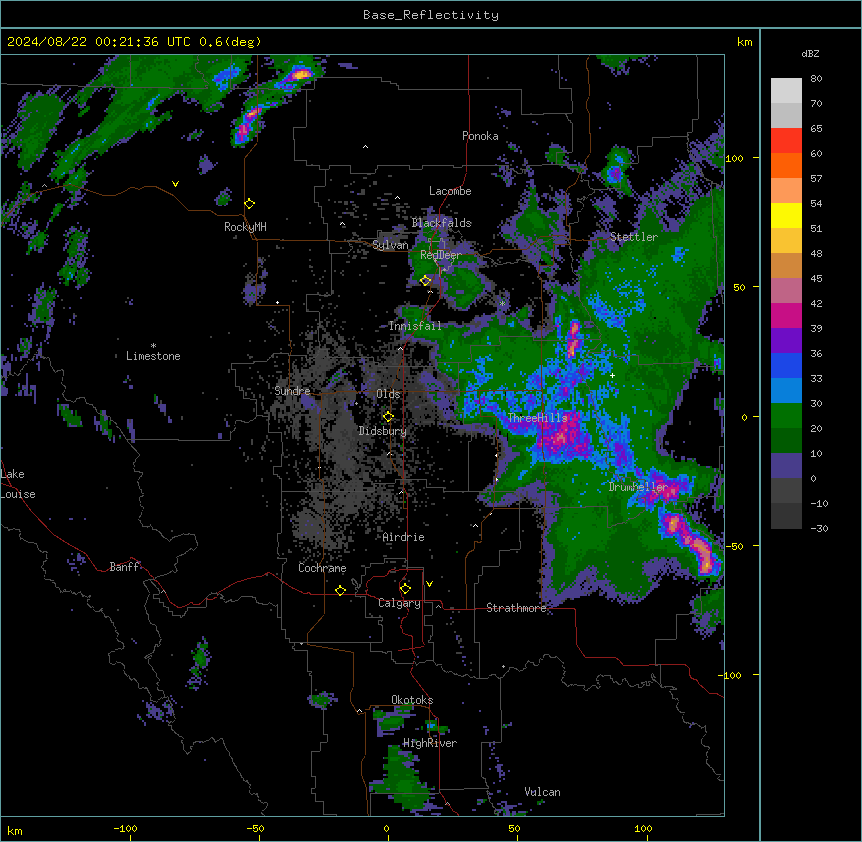Click the 45 value in dBZ legend
Screen dimensions: 862x842
pos(816,279)
